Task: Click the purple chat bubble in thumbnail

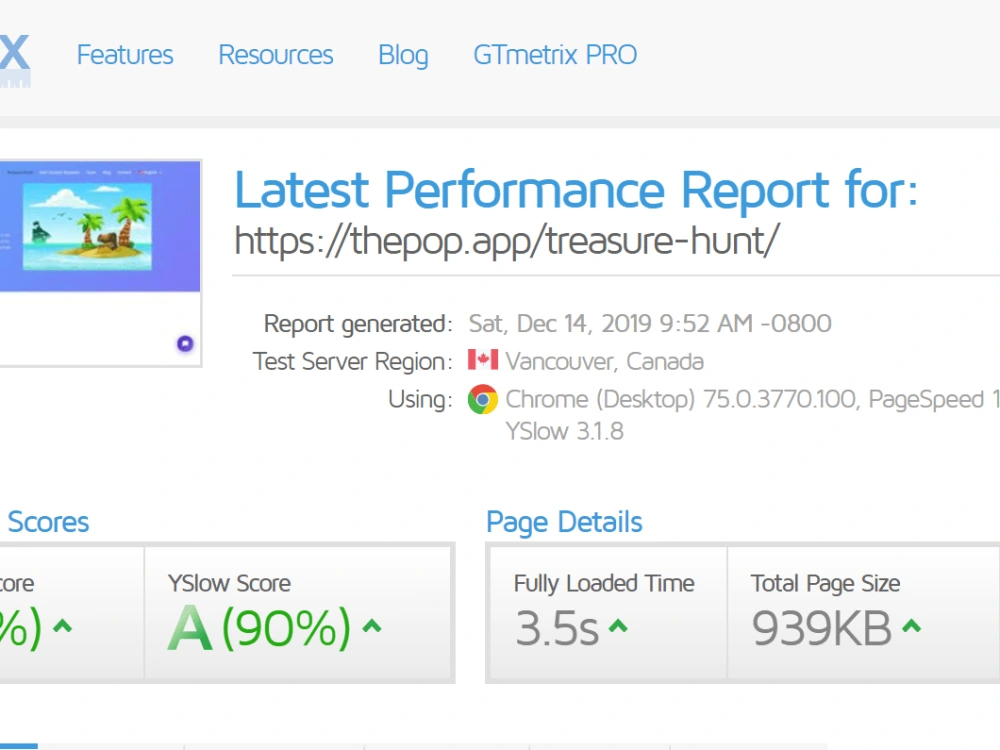Action: coord(185,344)
